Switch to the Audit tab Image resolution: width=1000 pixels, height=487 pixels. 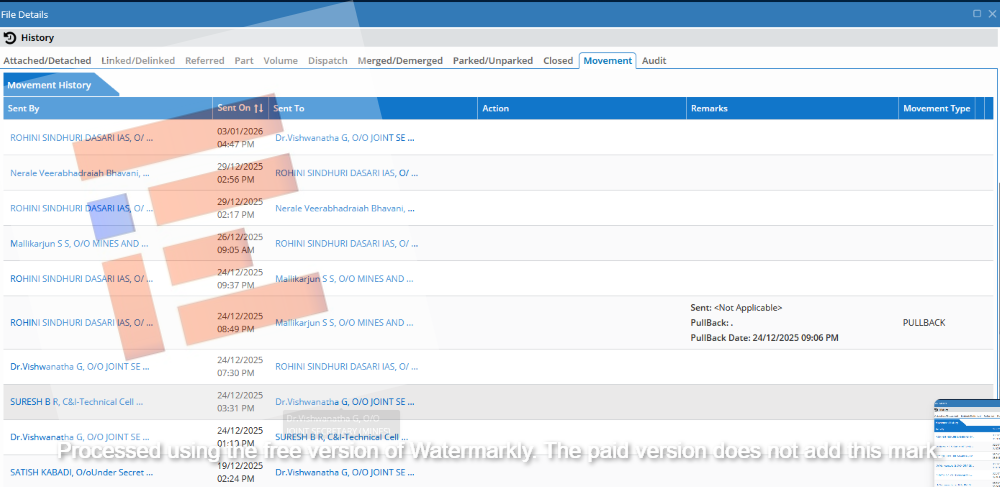pos(654,61)
